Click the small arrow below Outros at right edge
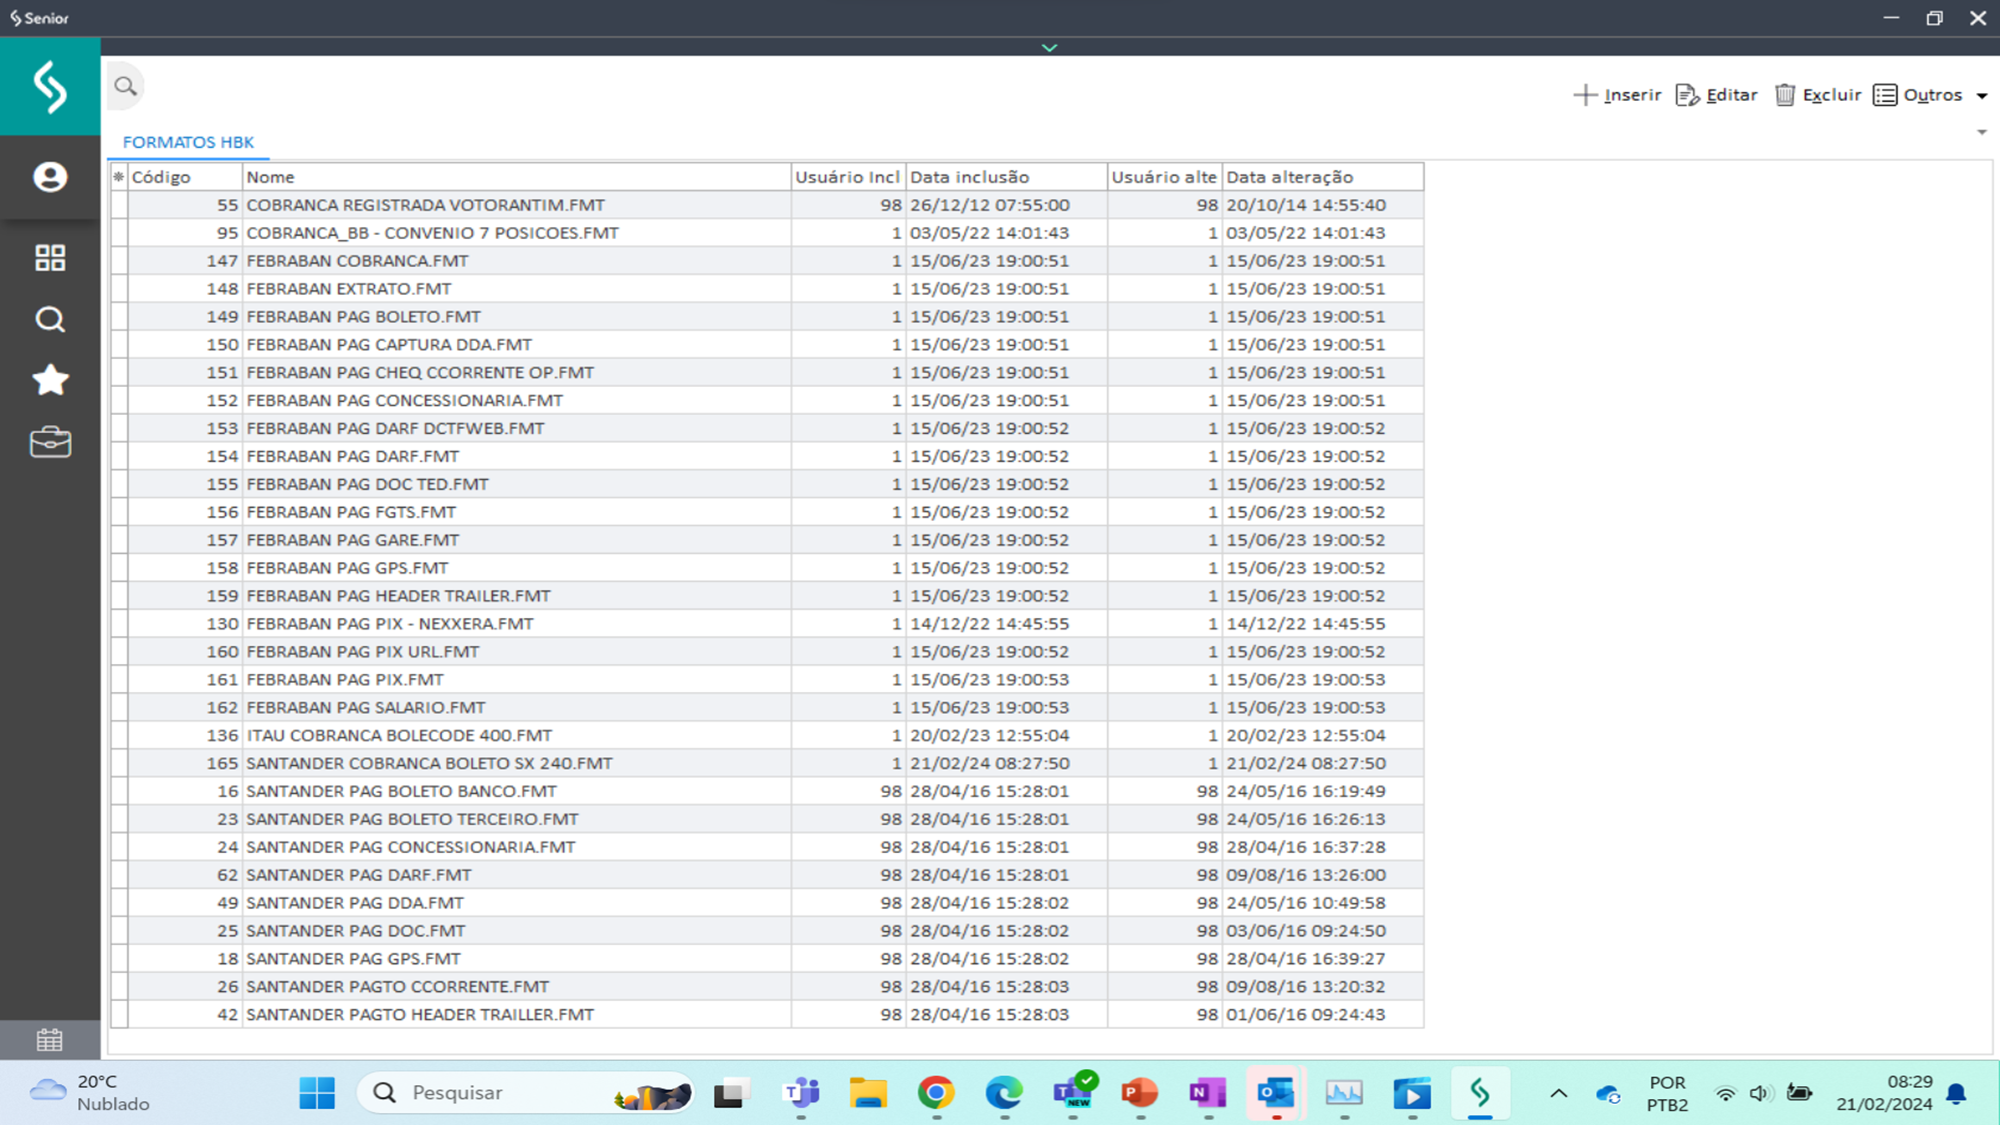The width and height of the screenshot is (2000, 1125). (1982, 132)
